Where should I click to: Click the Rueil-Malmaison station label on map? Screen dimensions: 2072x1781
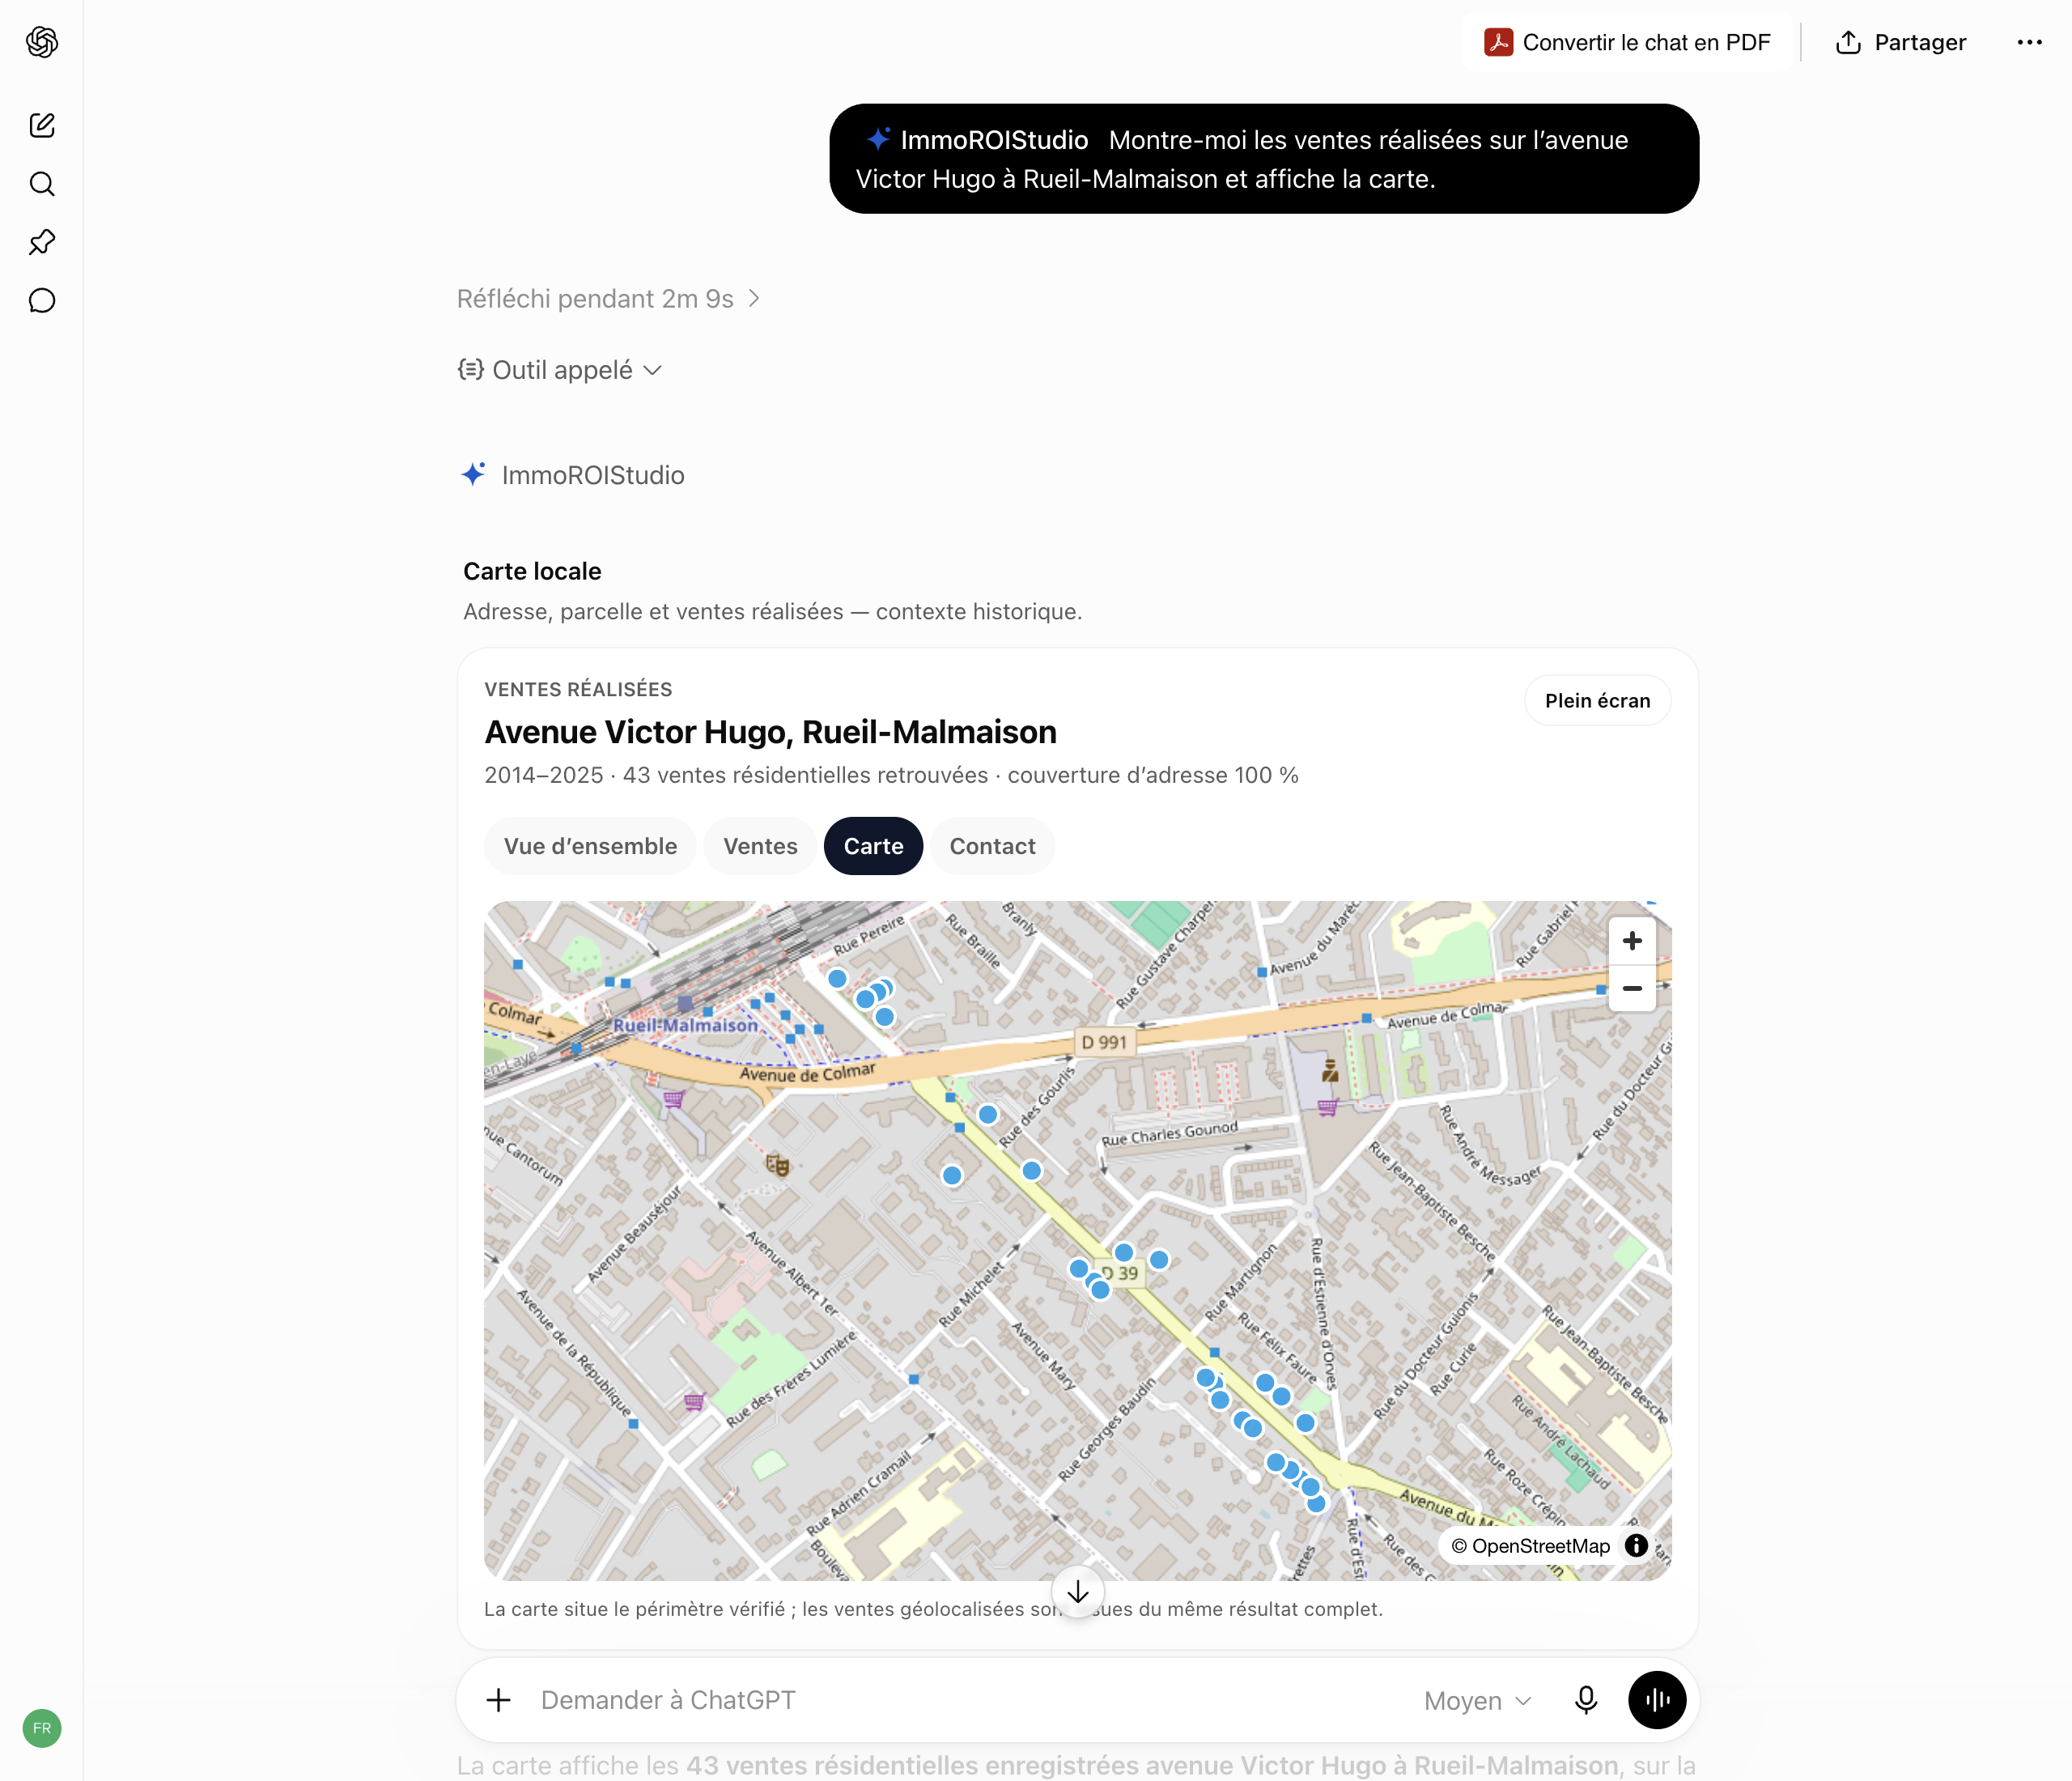click(x=685, y=1025)
